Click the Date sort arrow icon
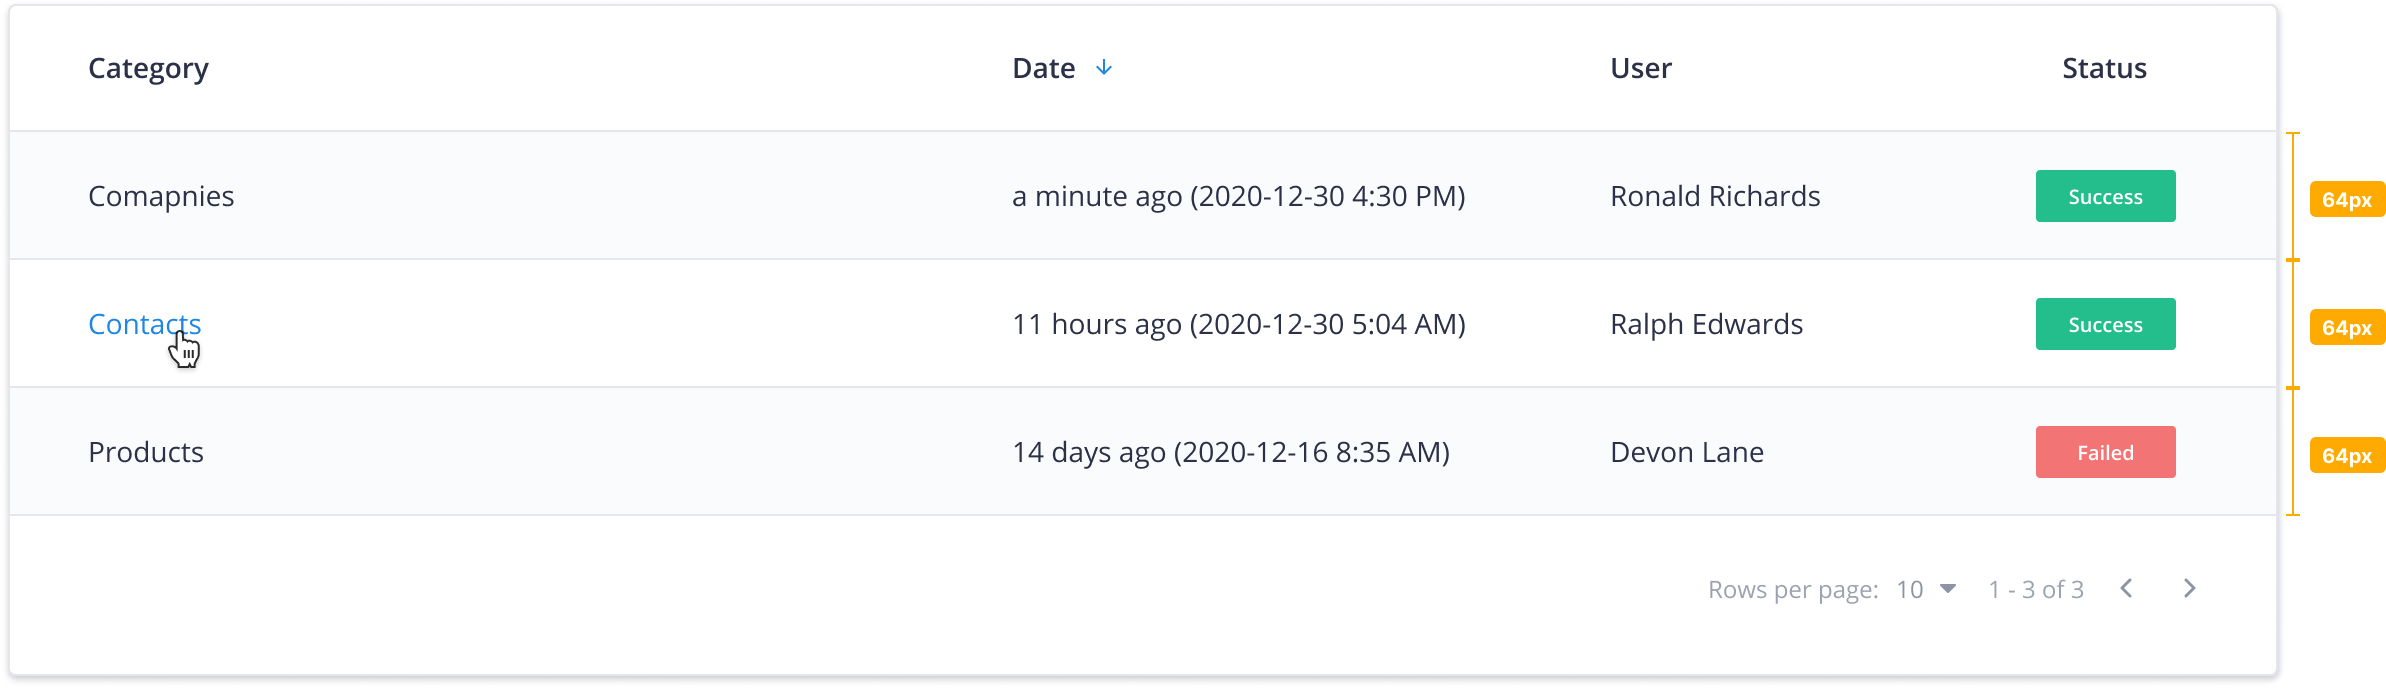2386x688 pixels. (1104, 68)
